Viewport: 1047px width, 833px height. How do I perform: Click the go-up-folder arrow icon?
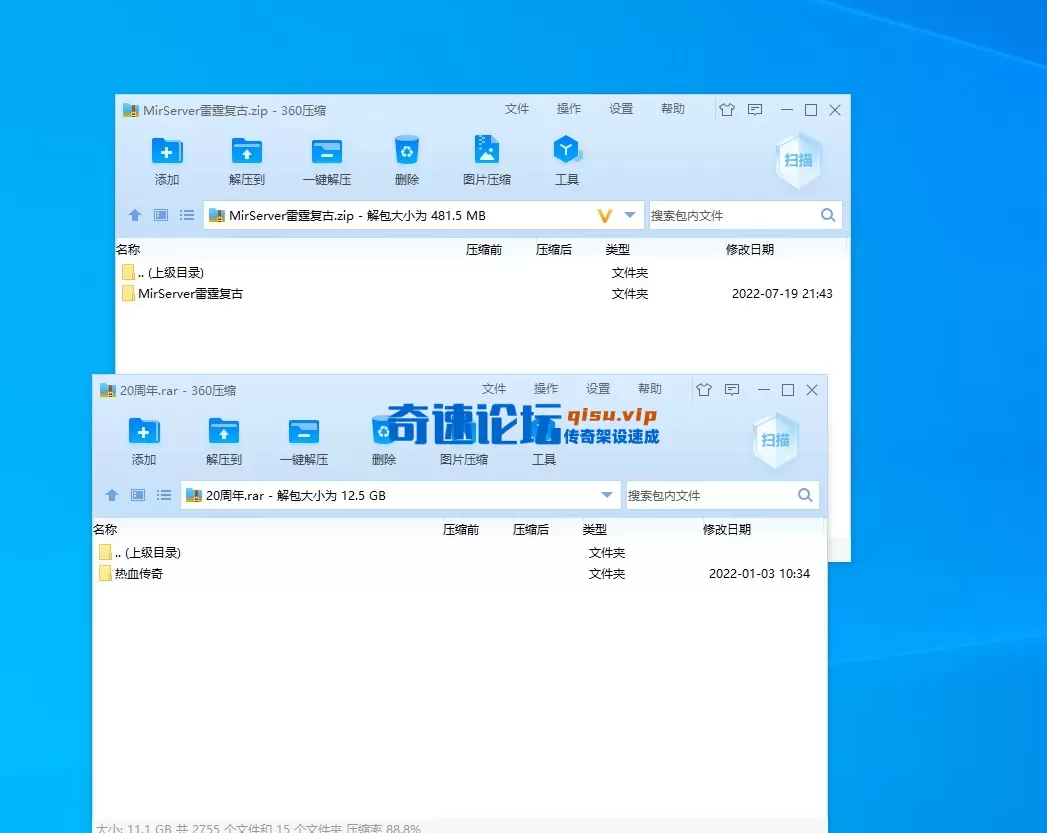pyautogui.click(x=135, y=215)
